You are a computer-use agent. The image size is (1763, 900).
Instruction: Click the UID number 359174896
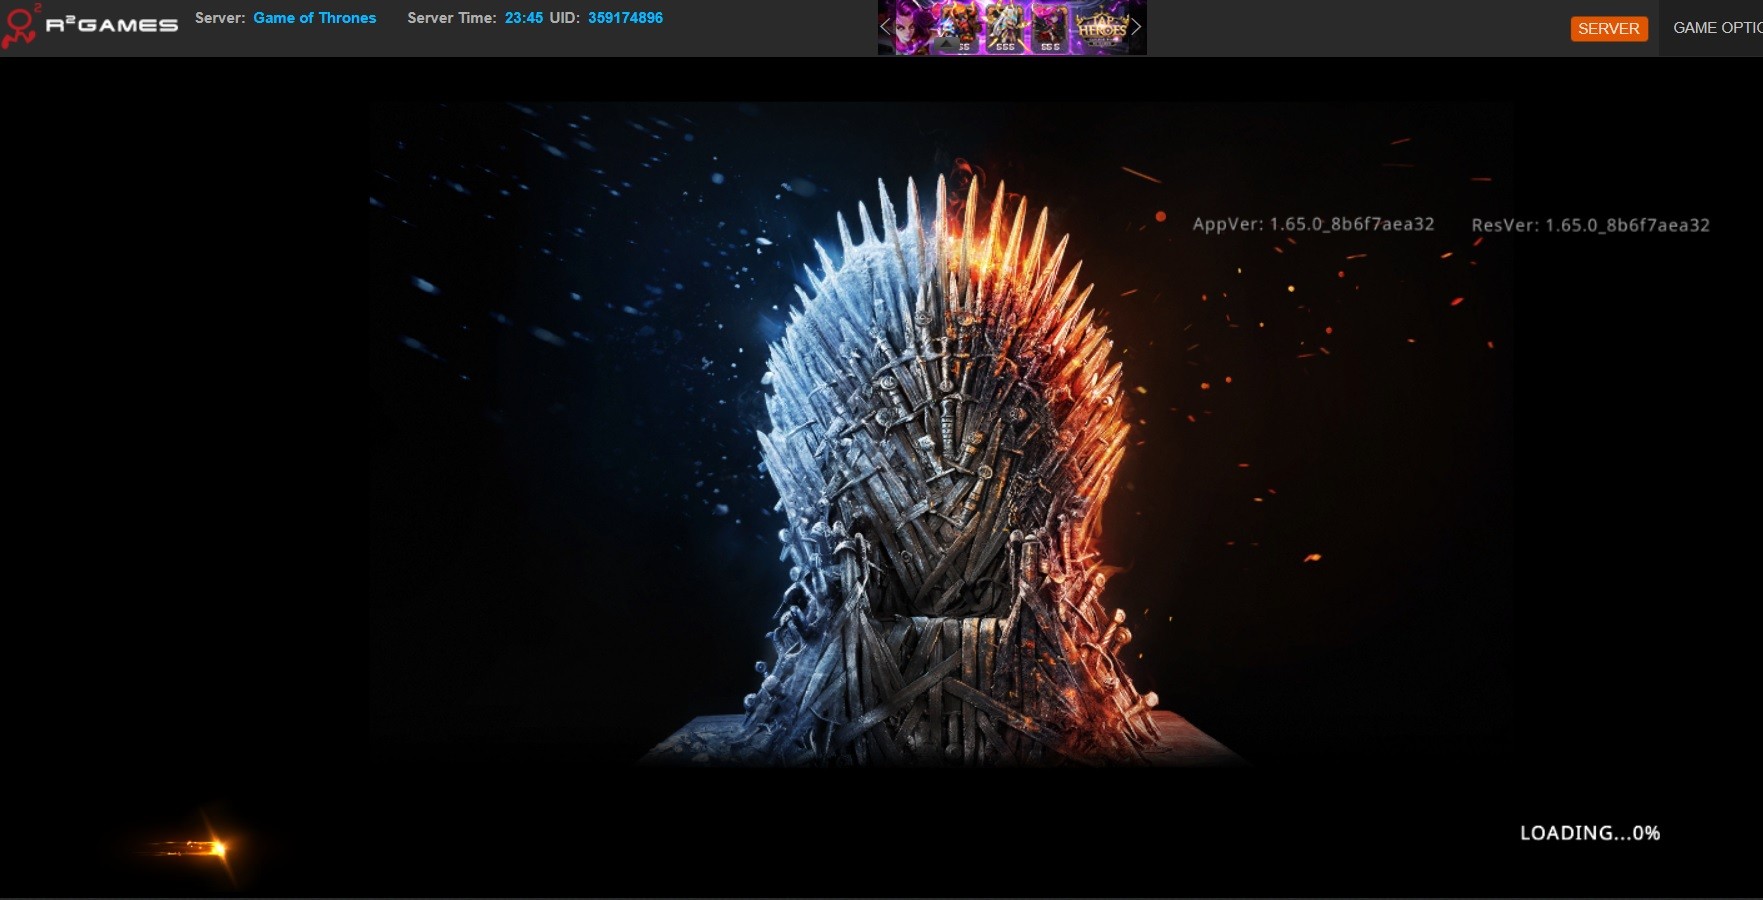point(625,18)
